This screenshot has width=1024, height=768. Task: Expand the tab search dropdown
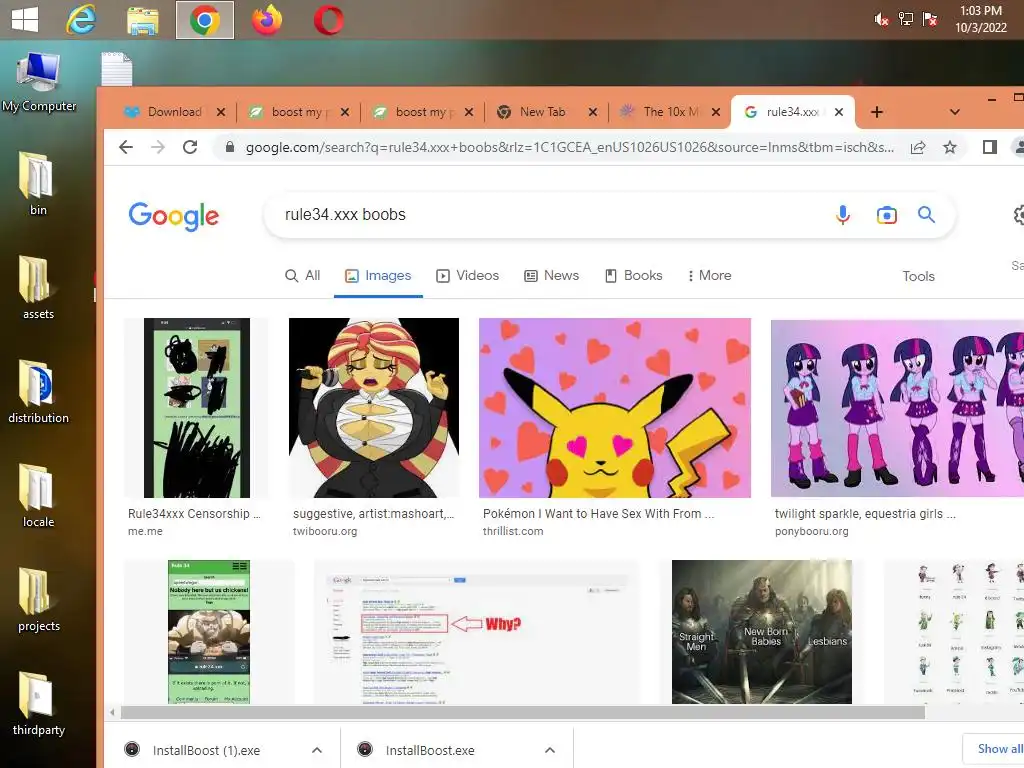[x=954, y=112]
